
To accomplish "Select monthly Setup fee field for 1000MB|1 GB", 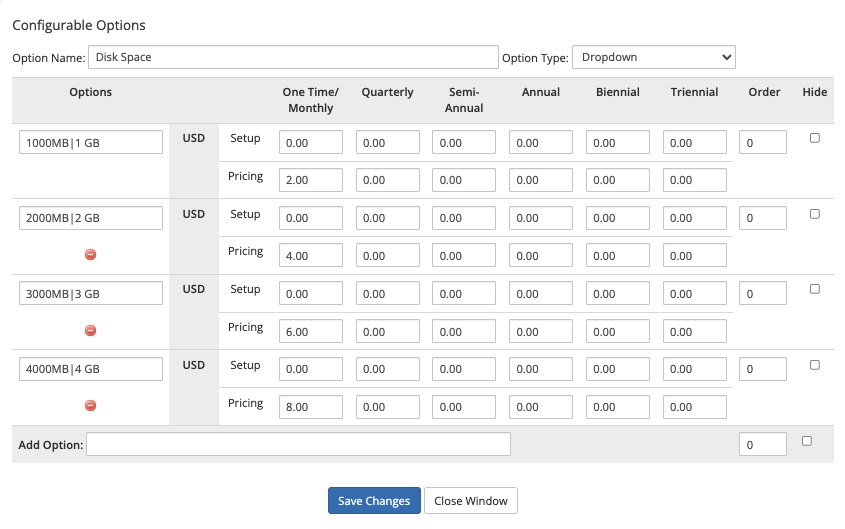I will coord(310,142).
